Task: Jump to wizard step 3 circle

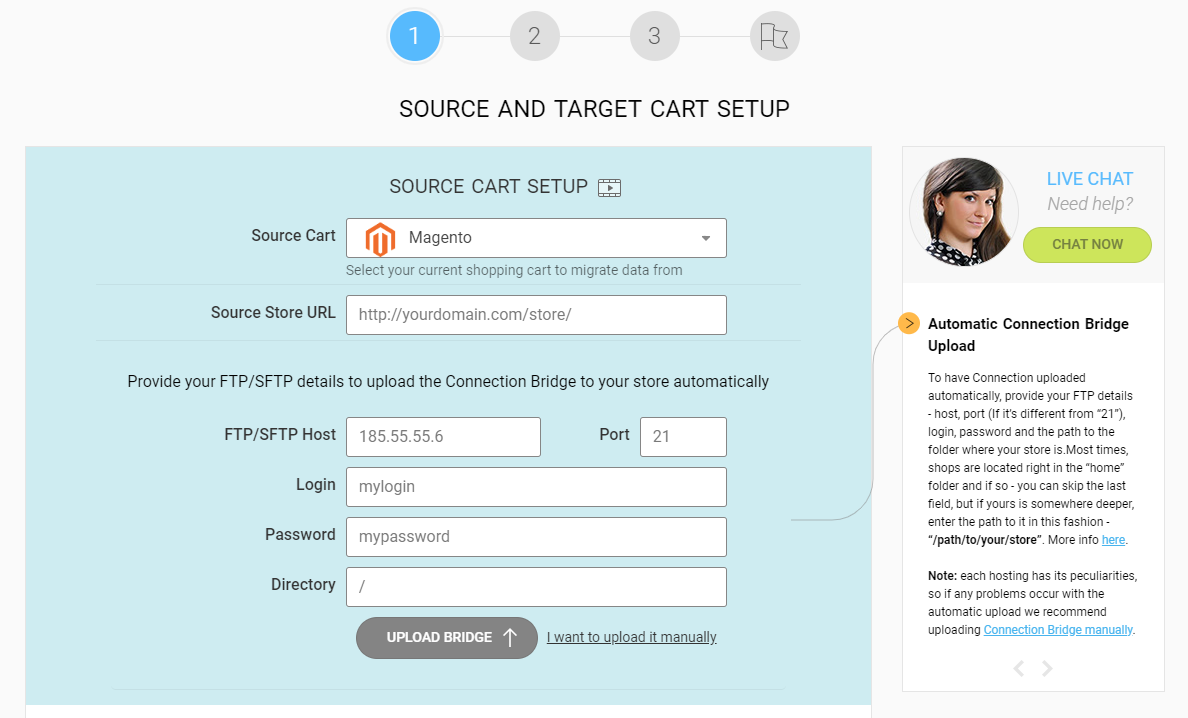Action: [x=655, y=36]
